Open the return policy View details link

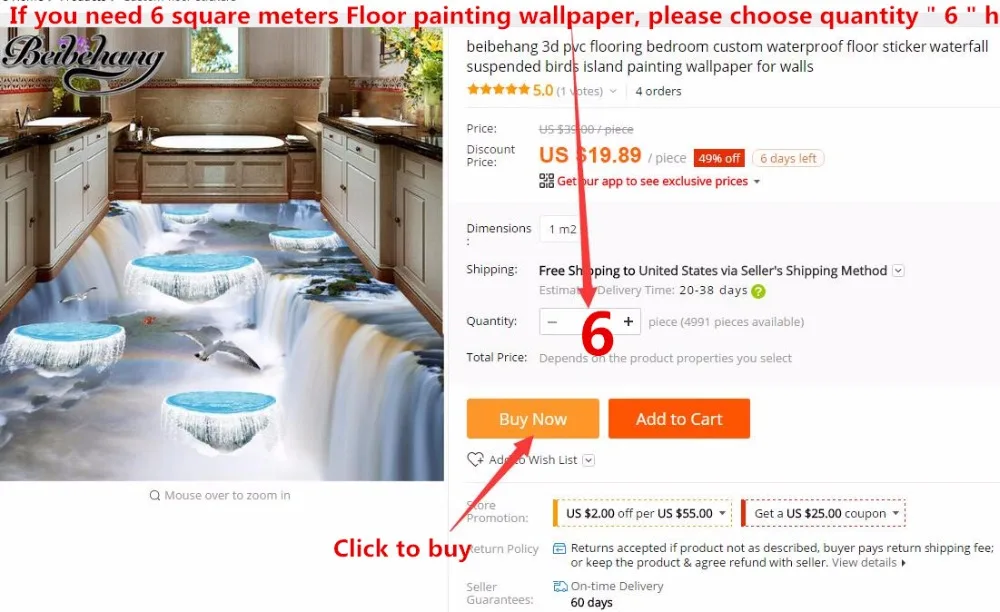[x=864, y=563]
